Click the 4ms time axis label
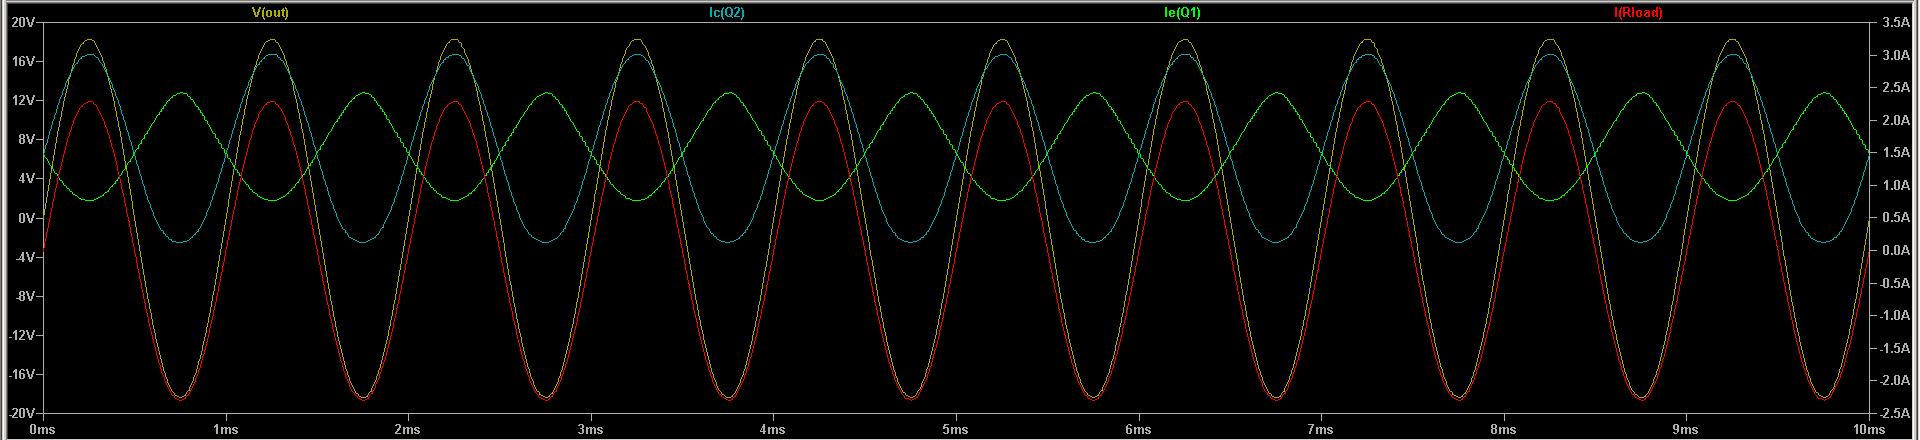 (x=772, y=429)
